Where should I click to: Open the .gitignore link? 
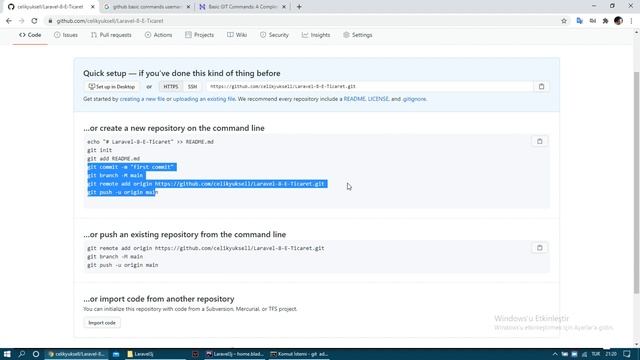(414, 99)
